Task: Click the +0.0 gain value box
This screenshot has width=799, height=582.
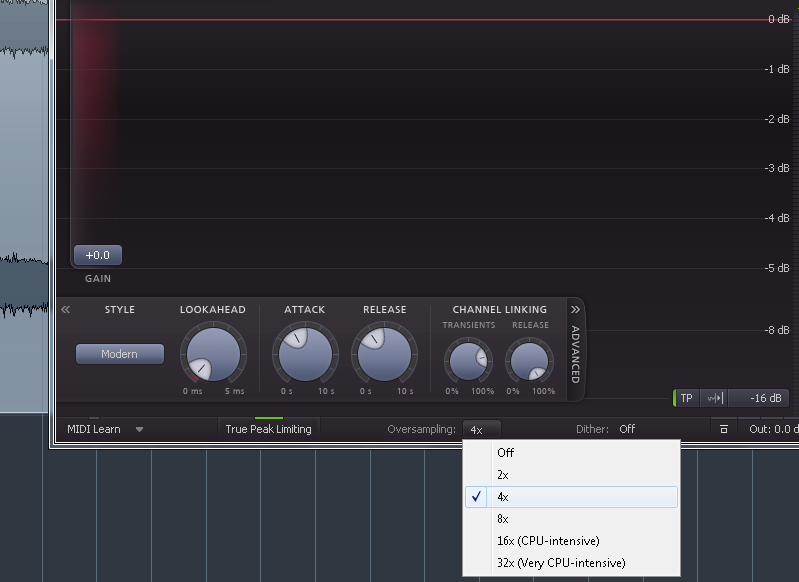Action: (x=97, y=255)
